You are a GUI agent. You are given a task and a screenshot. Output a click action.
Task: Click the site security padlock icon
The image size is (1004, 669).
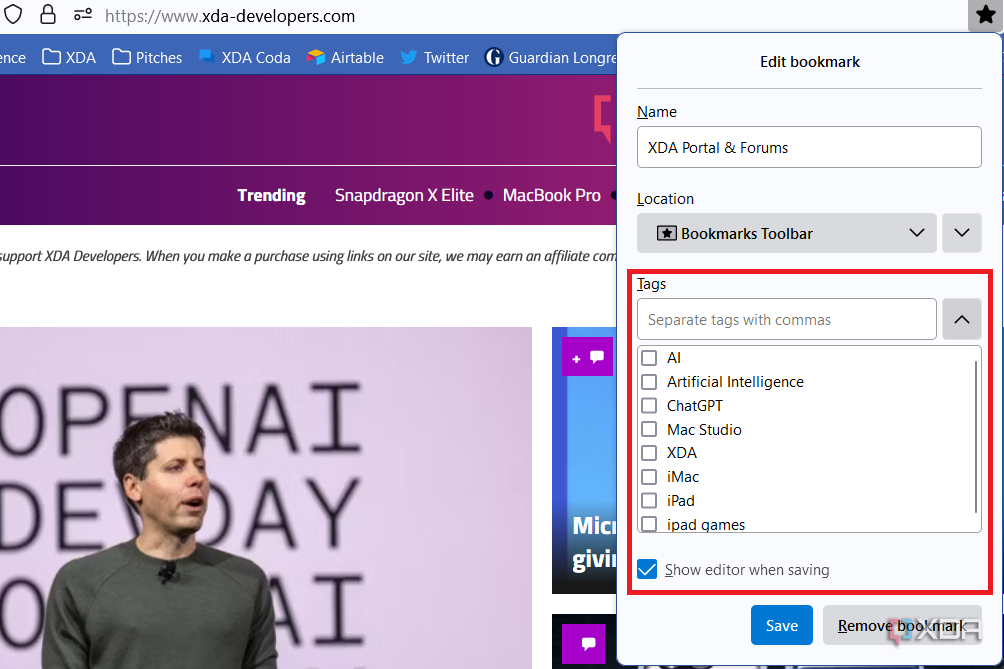48,15
